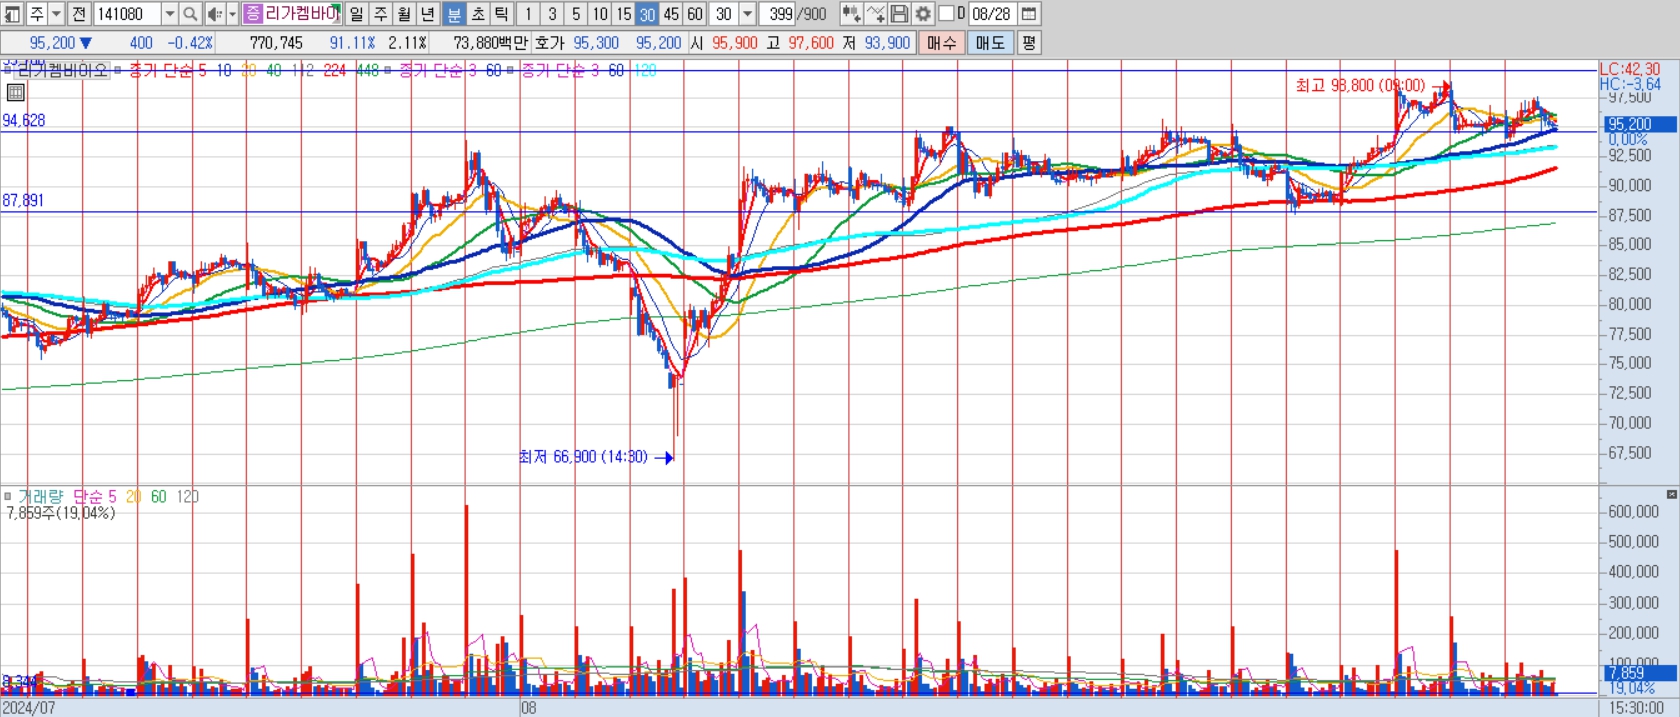
Task: Select the highlighted 30-minute interval tab
Action: click(648, 14)
